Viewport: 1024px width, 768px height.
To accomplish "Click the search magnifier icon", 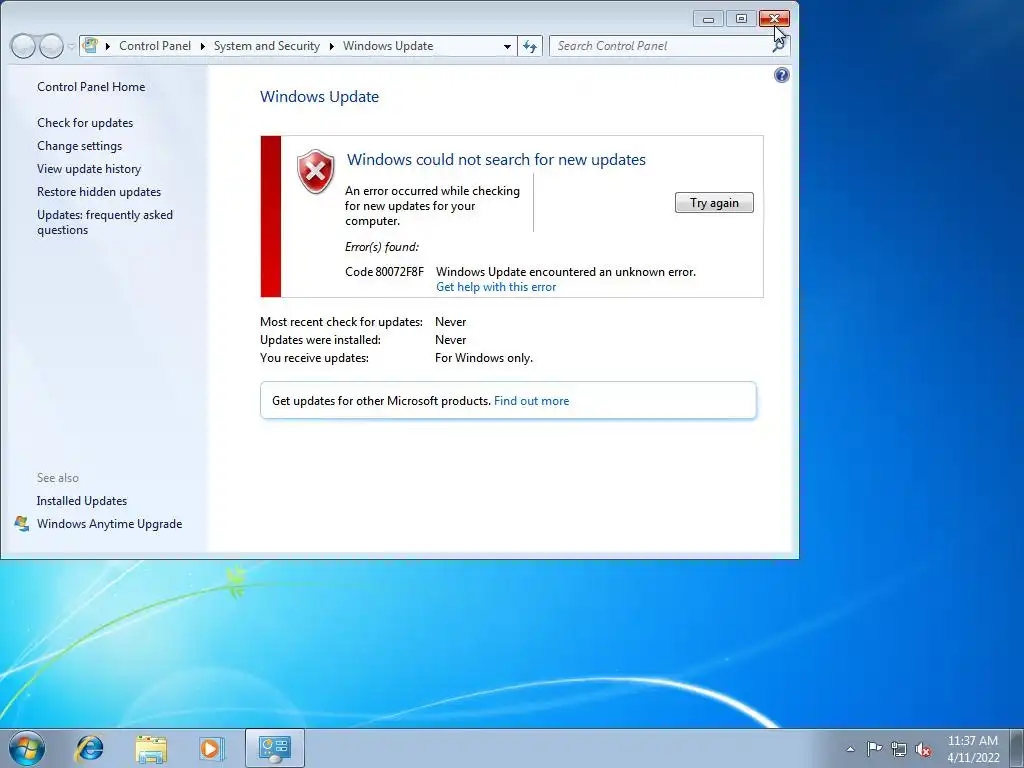I will 778,46.
